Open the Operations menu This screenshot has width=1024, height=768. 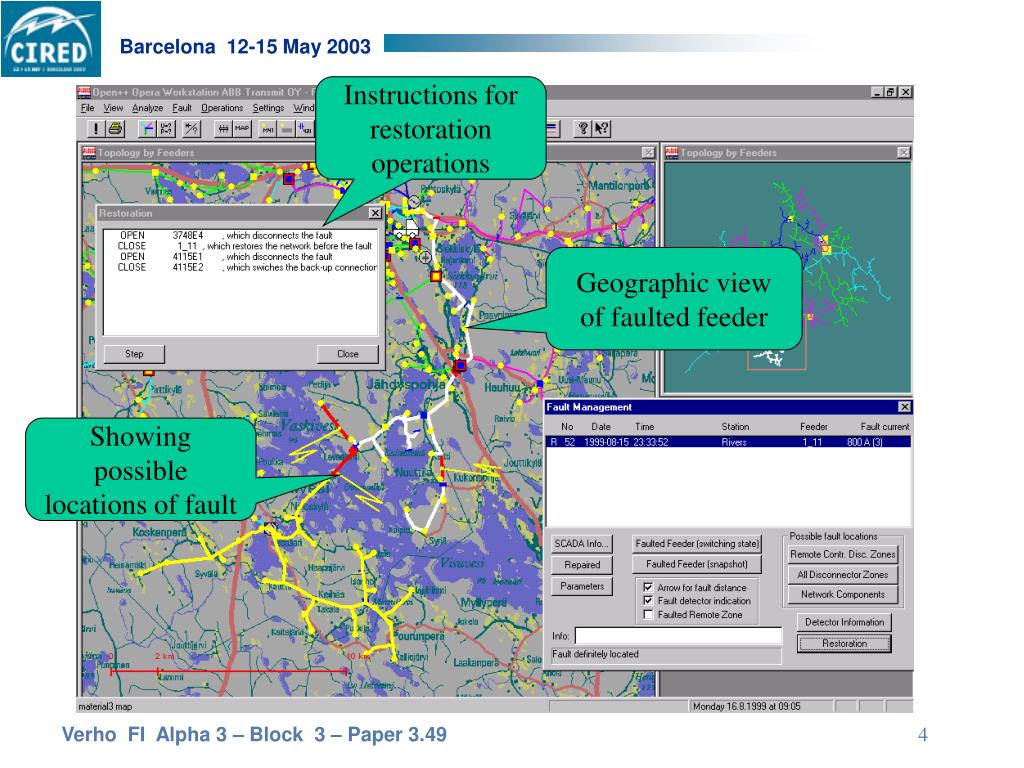[222, 108]
